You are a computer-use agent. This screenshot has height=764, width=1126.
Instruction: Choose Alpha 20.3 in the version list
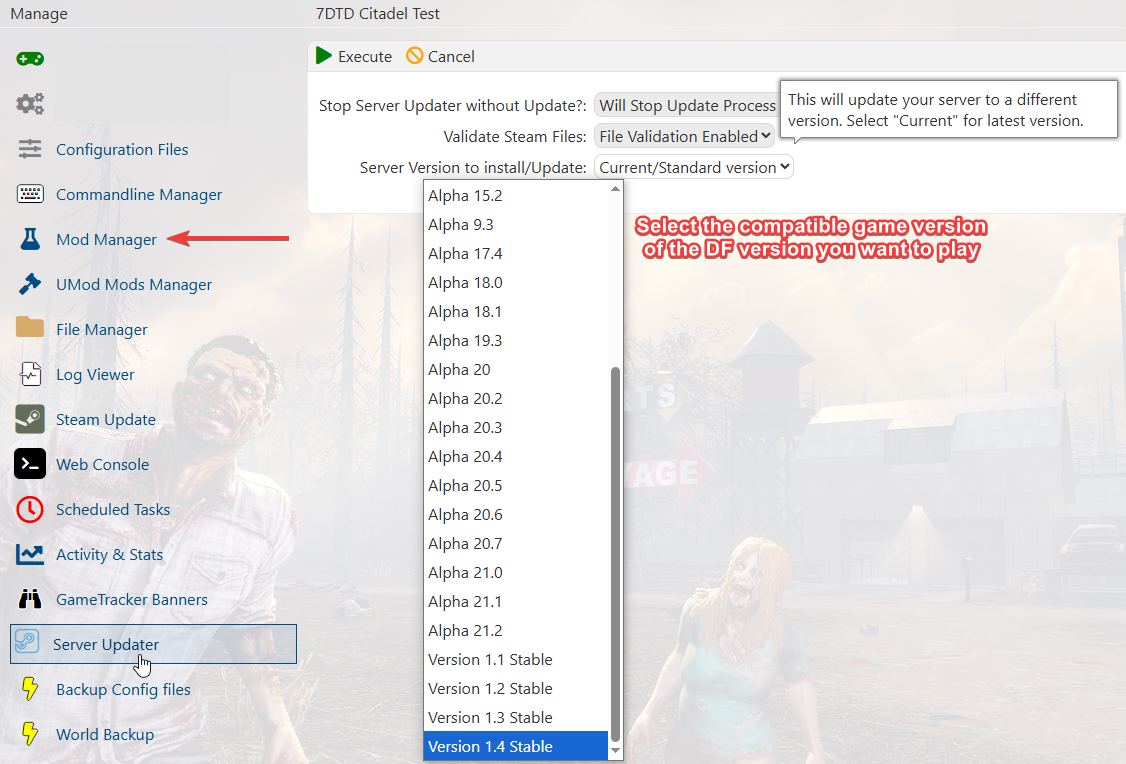(x=516, y=427)
